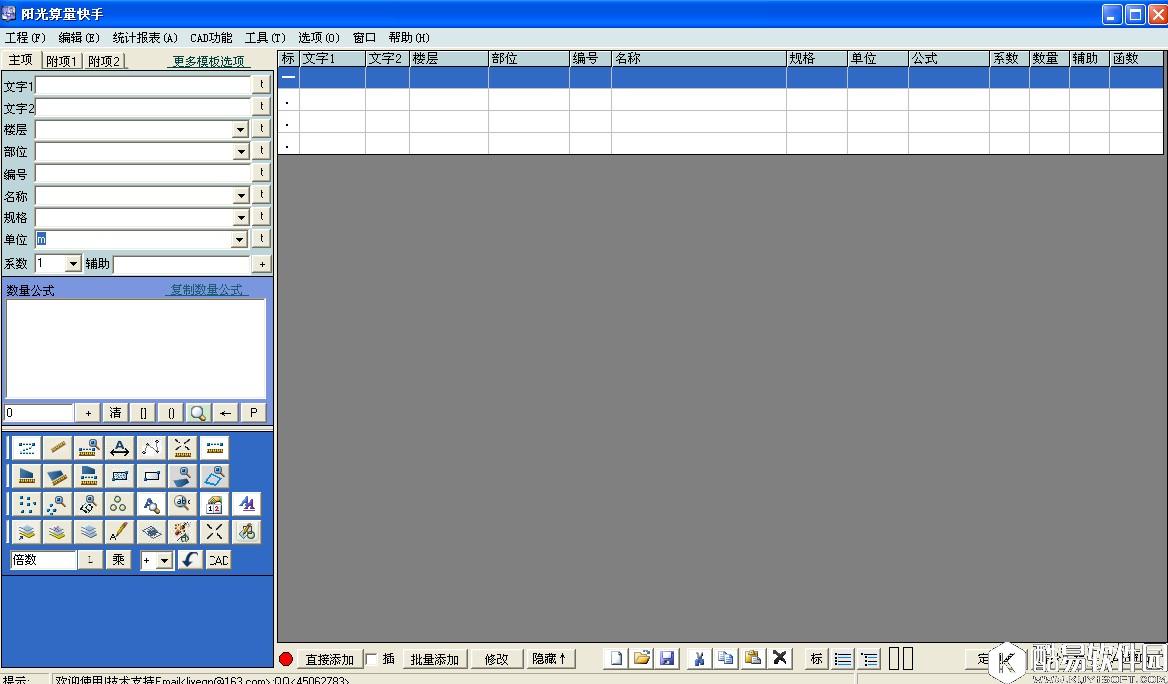The width and height of the screenshot is (1168, 684).
Task: Open the plus operator dropdown near 倍数
Action: (x=162, y=560)
